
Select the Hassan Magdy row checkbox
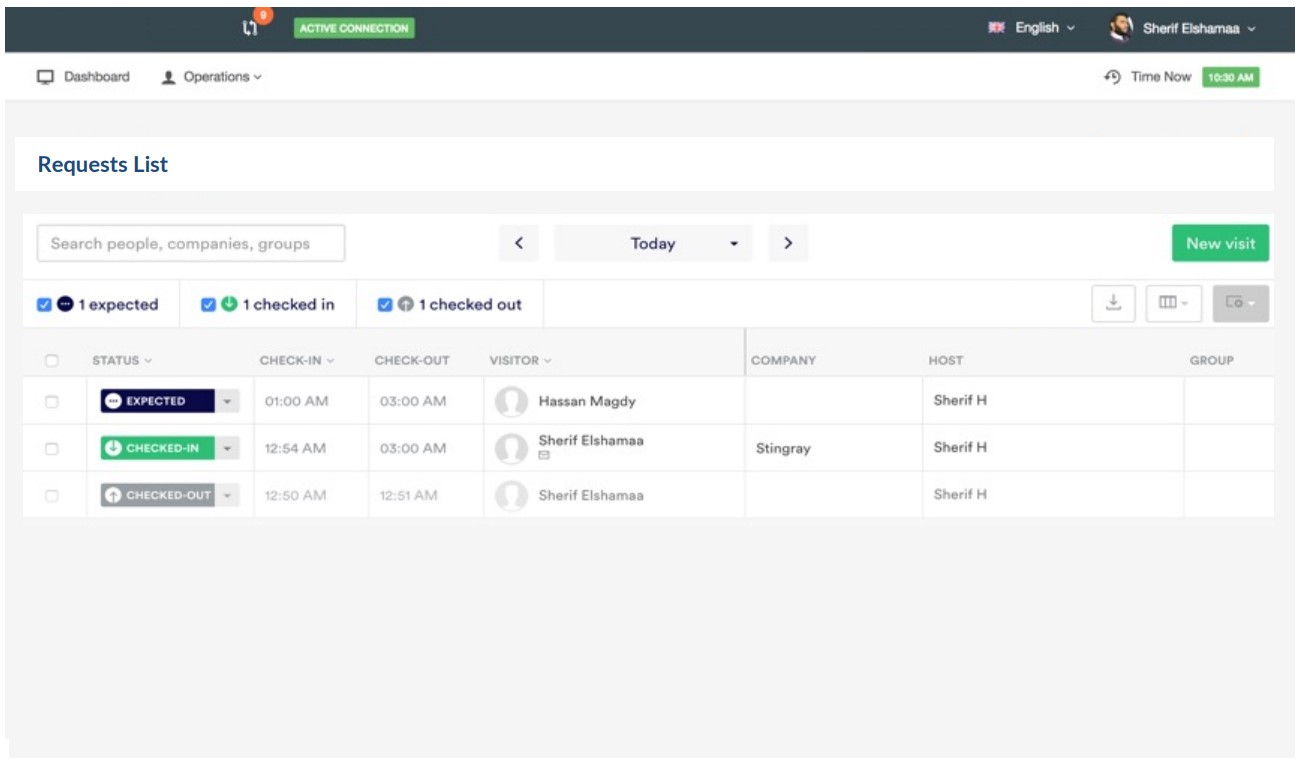(x=52, y=402)
